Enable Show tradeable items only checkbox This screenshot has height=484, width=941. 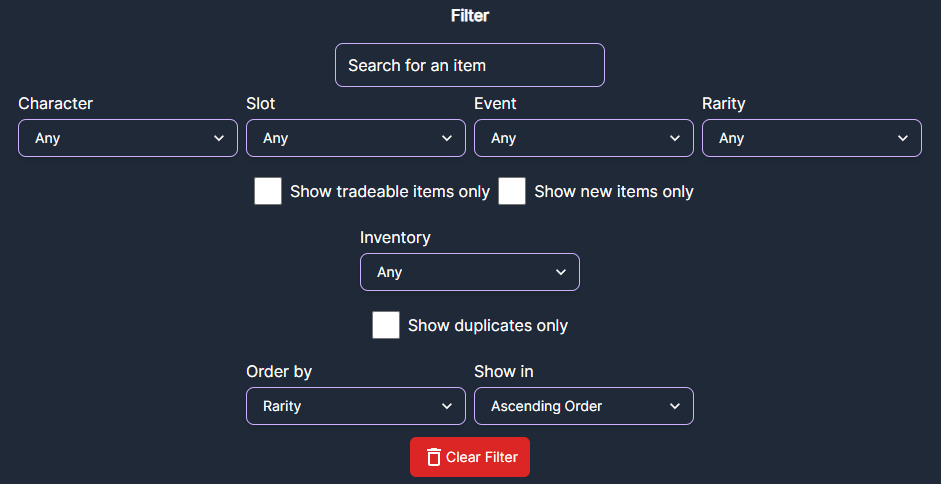[x=268, y=191]
